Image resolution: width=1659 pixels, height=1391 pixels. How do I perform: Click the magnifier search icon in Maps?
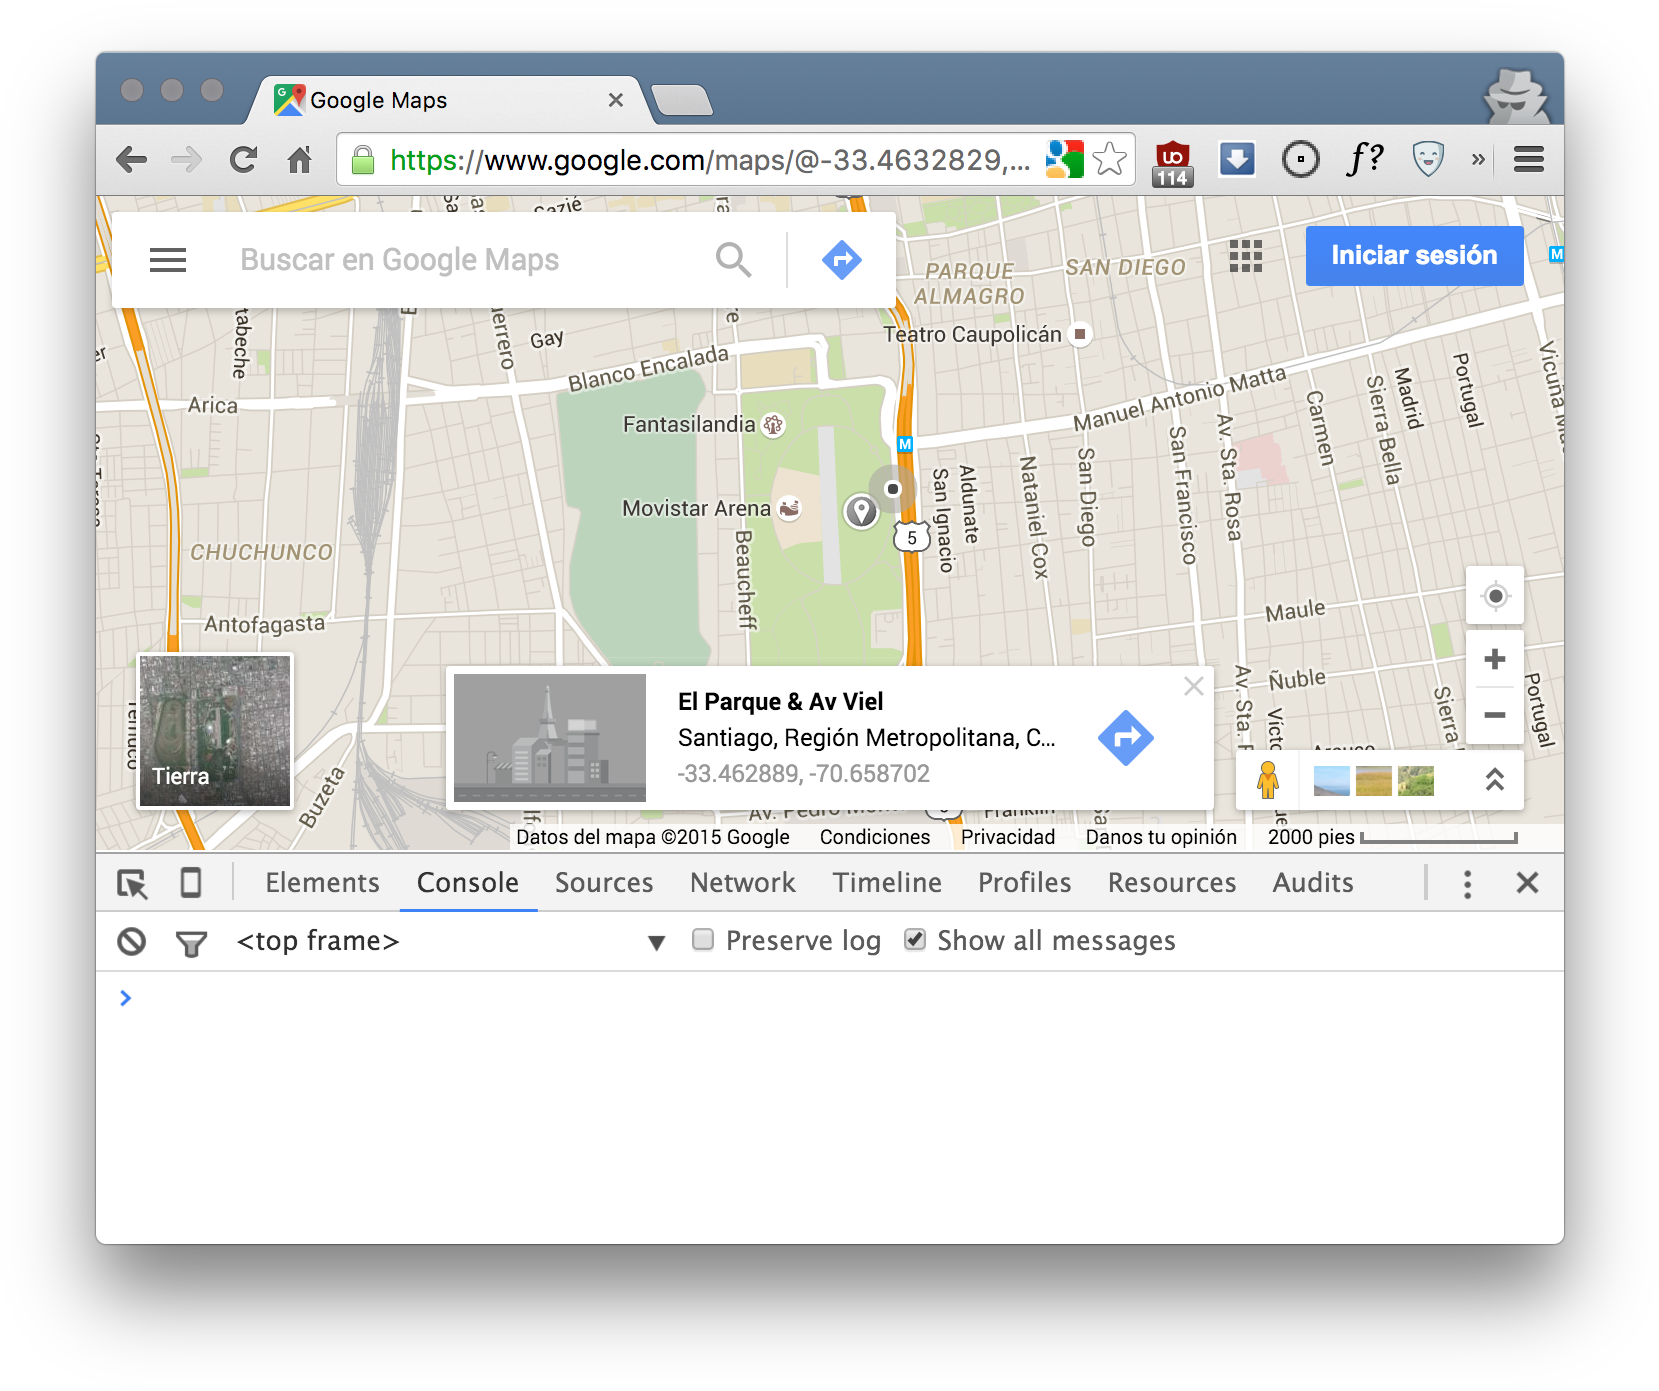733,260
